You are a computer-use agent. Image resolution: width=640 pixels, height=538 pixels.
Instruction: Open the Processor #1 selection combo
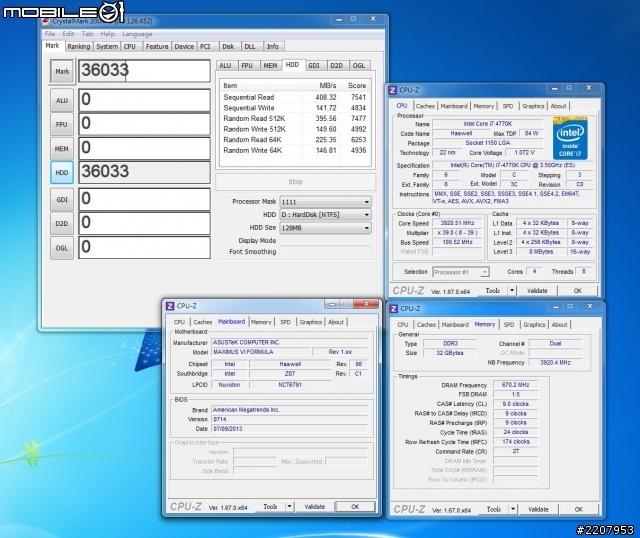pyautogui.click(x=460, y=272)
